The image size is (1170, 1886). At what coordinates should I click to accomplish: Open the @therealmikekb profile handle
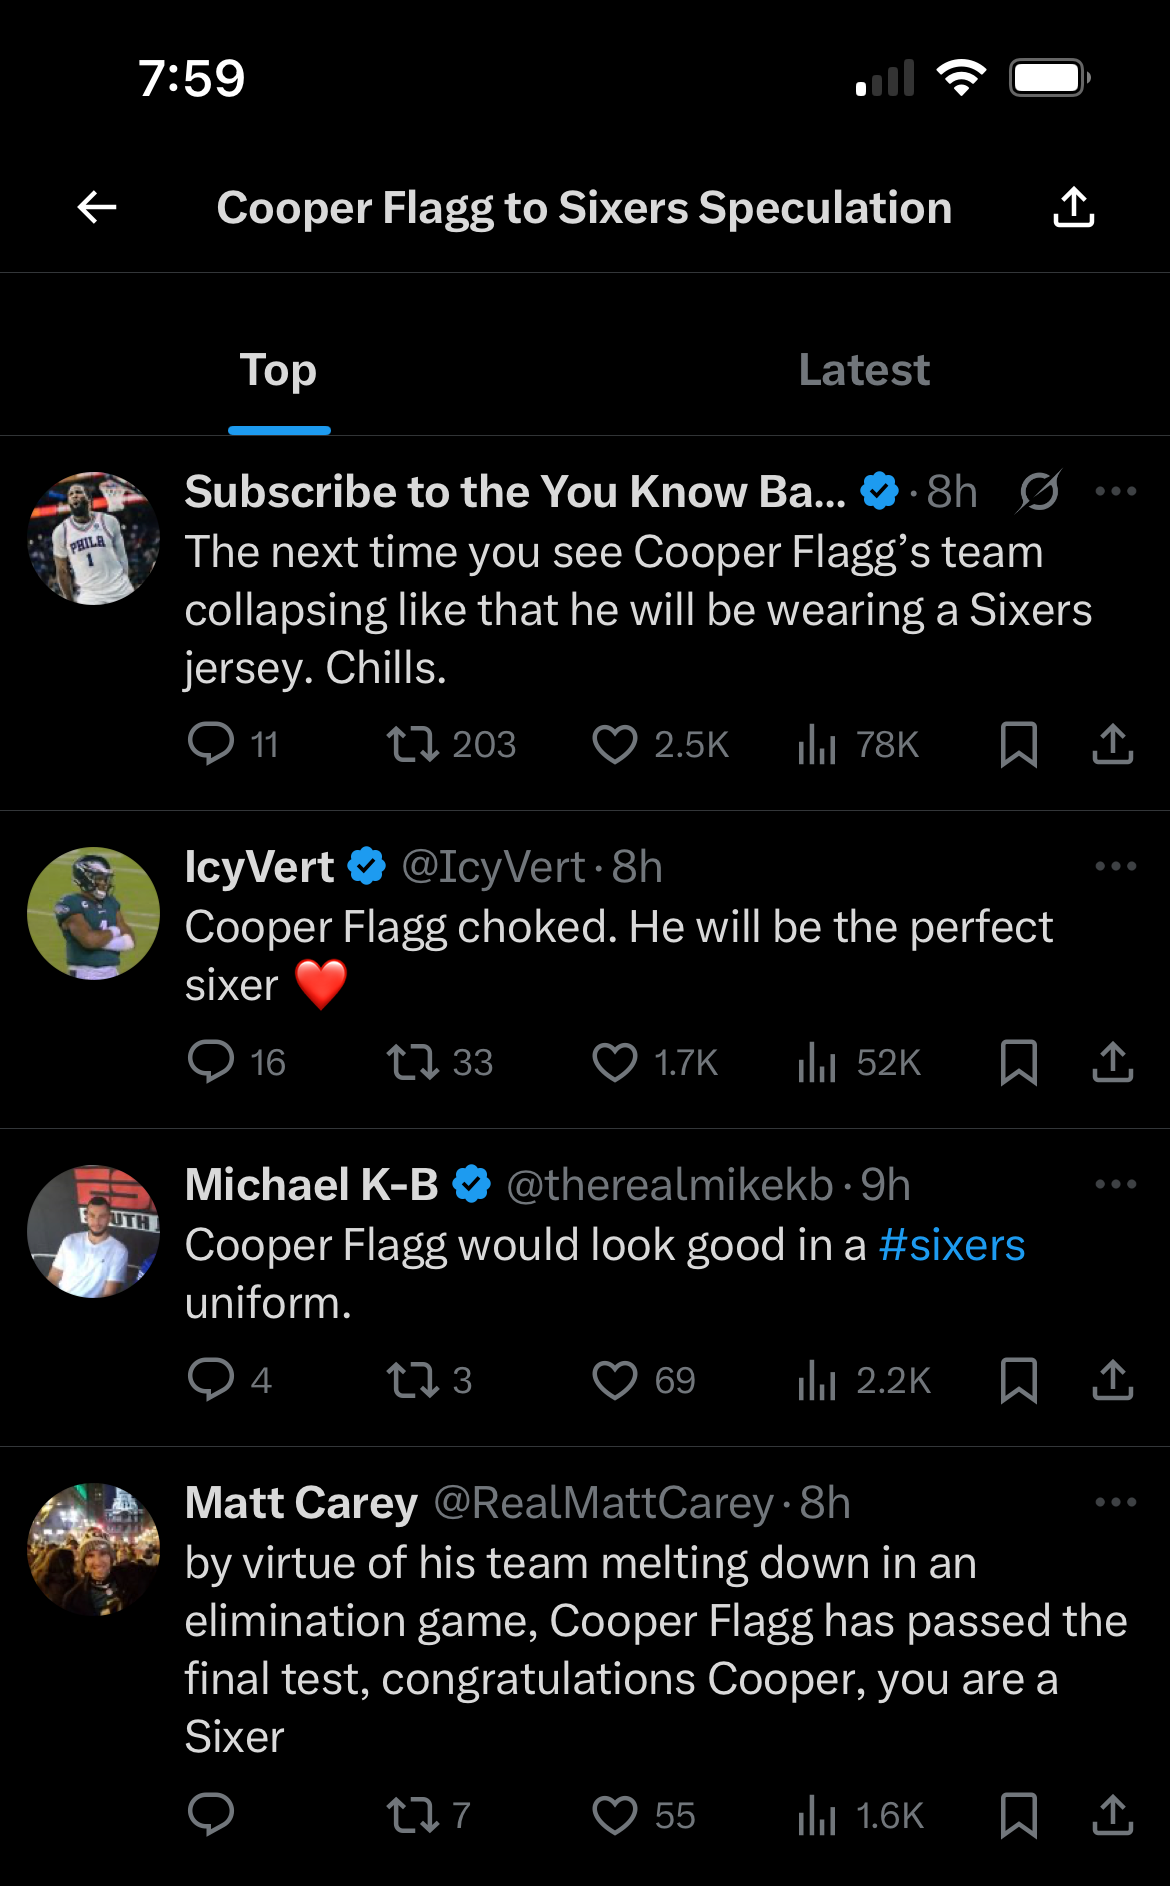(x=669, y=1185)
